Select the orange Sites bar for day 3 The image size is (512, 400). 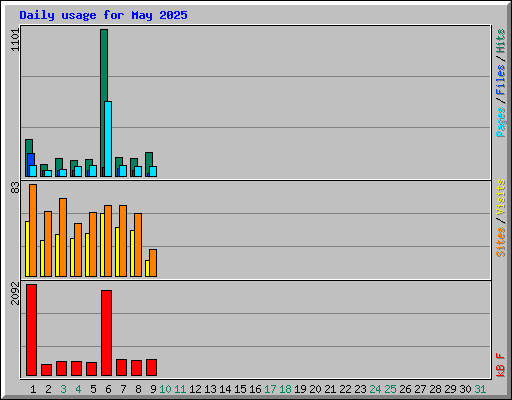coord(63,237)
